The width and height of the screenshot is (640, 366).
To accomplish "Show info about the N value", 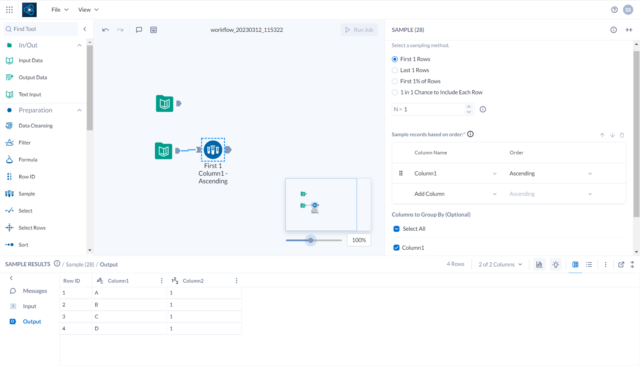I will coord(483,109).
